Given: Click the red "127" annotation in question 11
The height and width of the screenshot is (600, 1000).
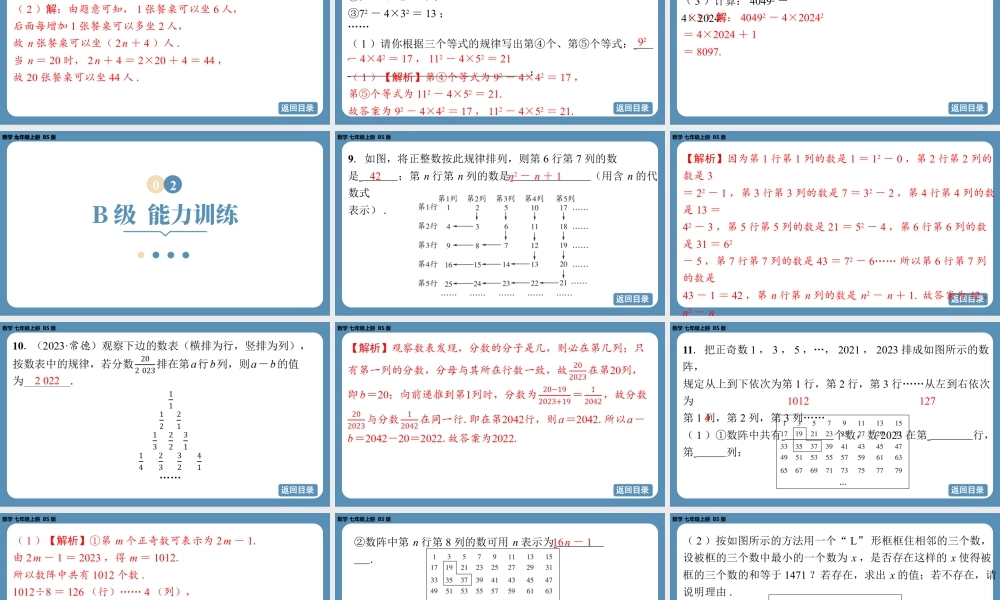Looking at the screenshot, I should pos(929,401).
